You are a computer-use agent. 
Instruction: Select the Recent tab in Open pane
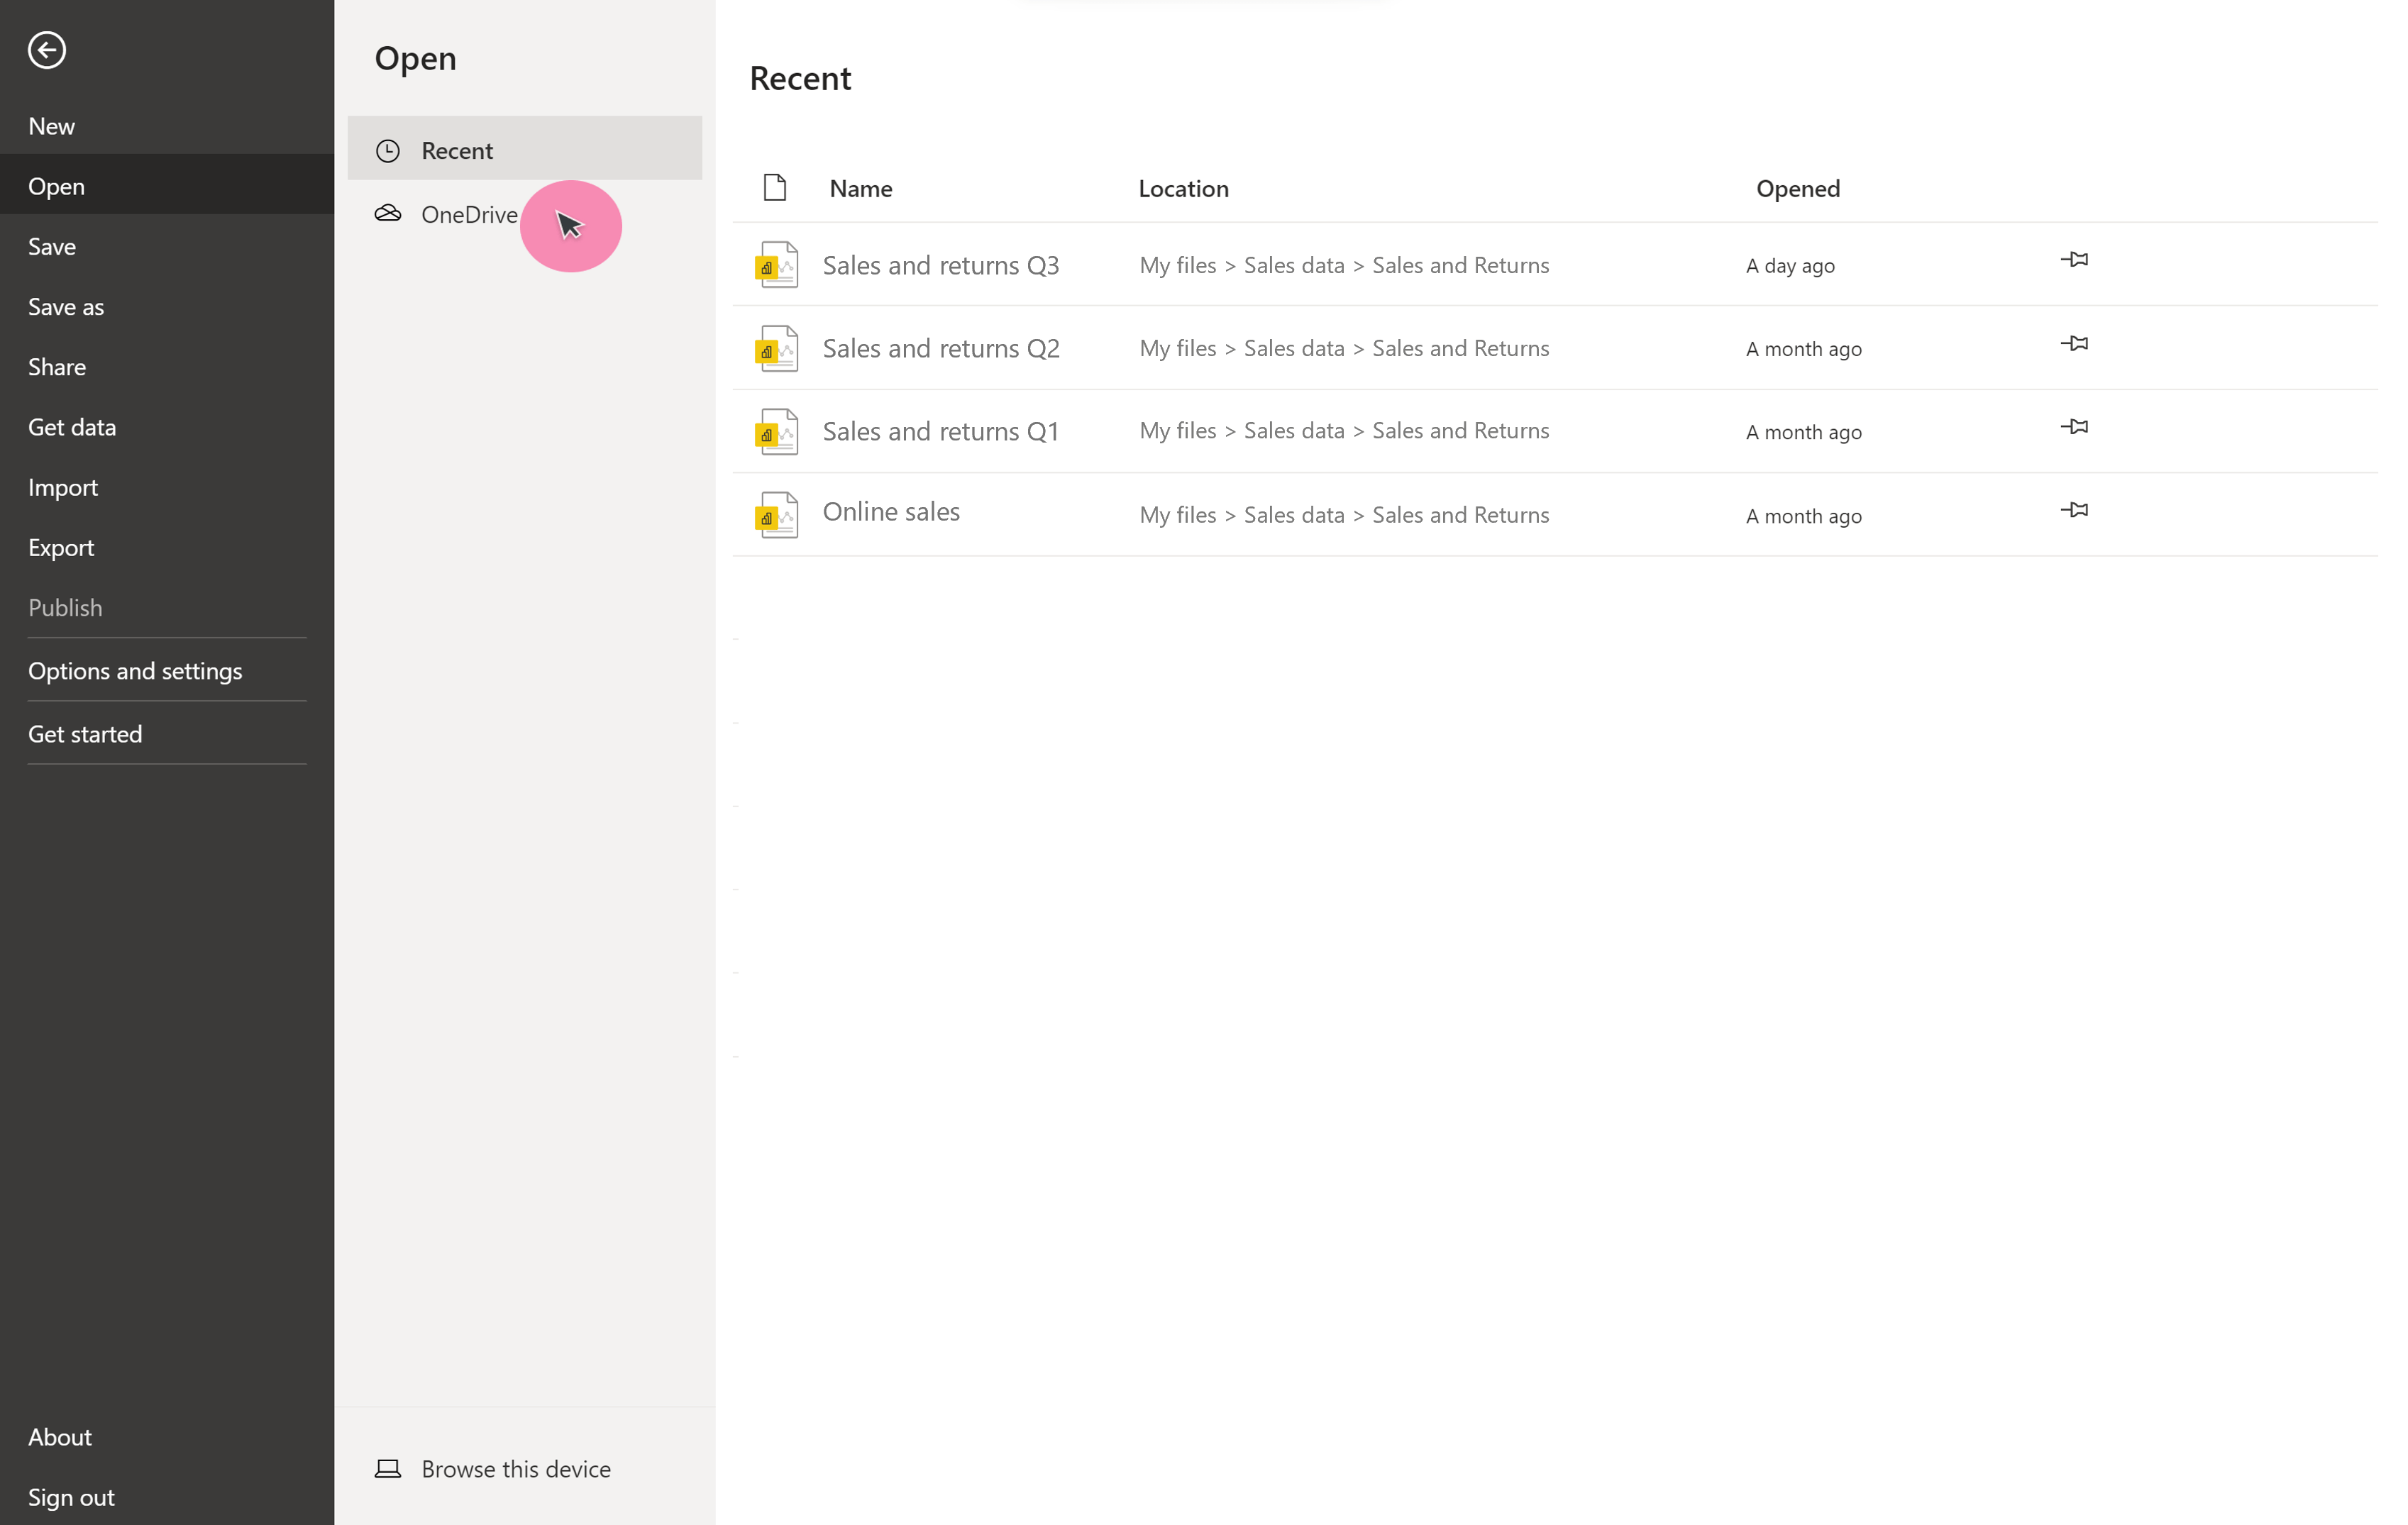pyautogui.click(x=458, y=149)
